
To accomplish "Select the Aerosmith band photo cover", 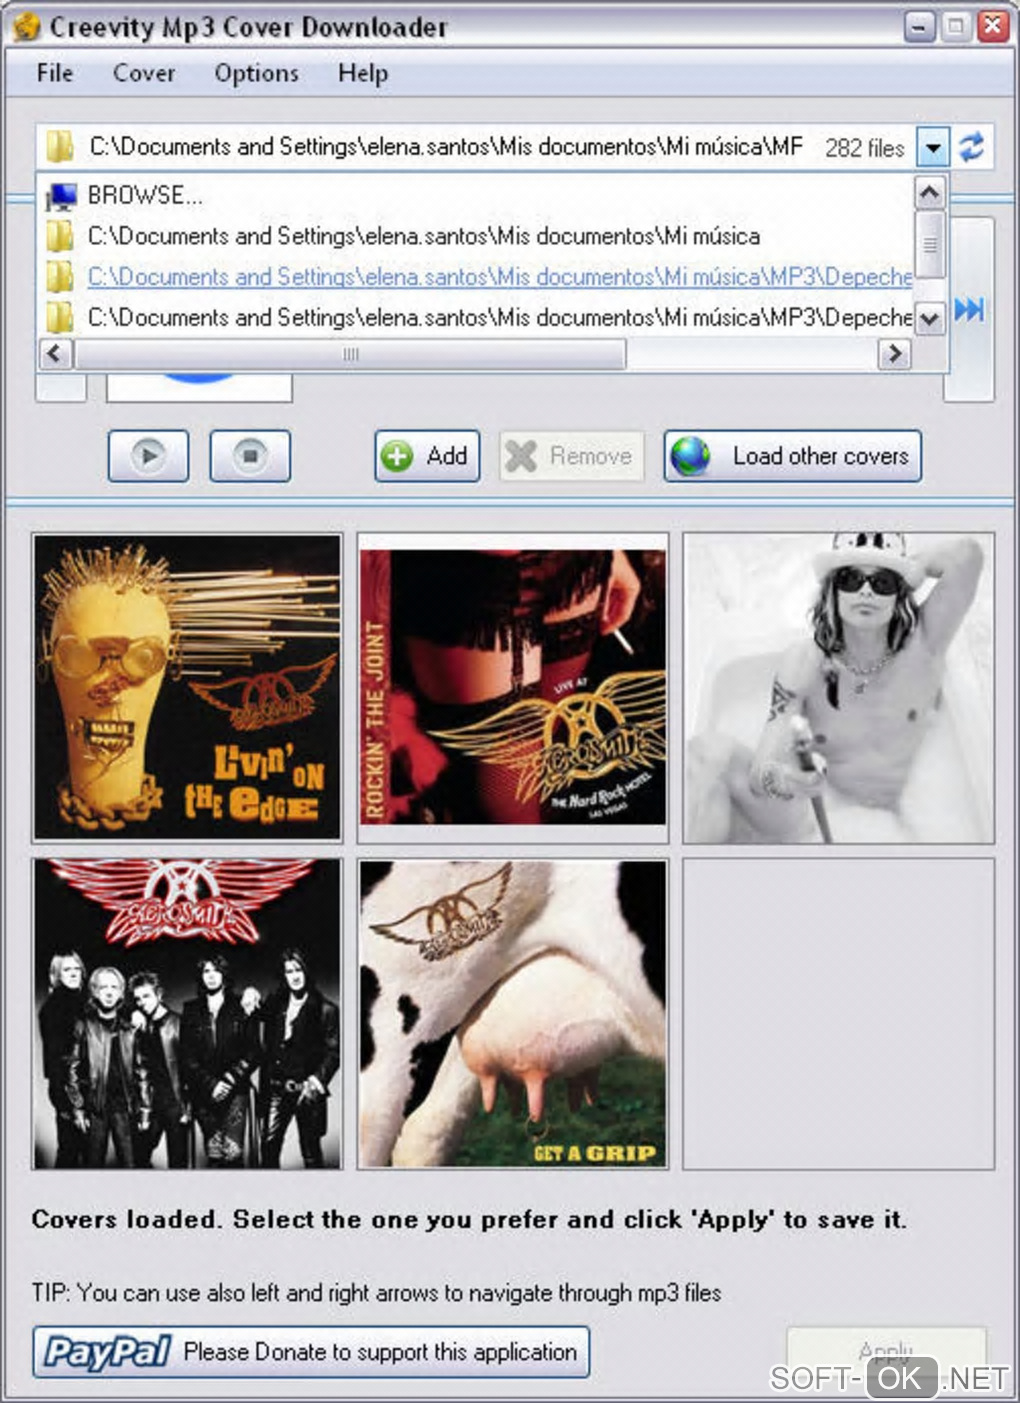I will tap(187, 1013).
